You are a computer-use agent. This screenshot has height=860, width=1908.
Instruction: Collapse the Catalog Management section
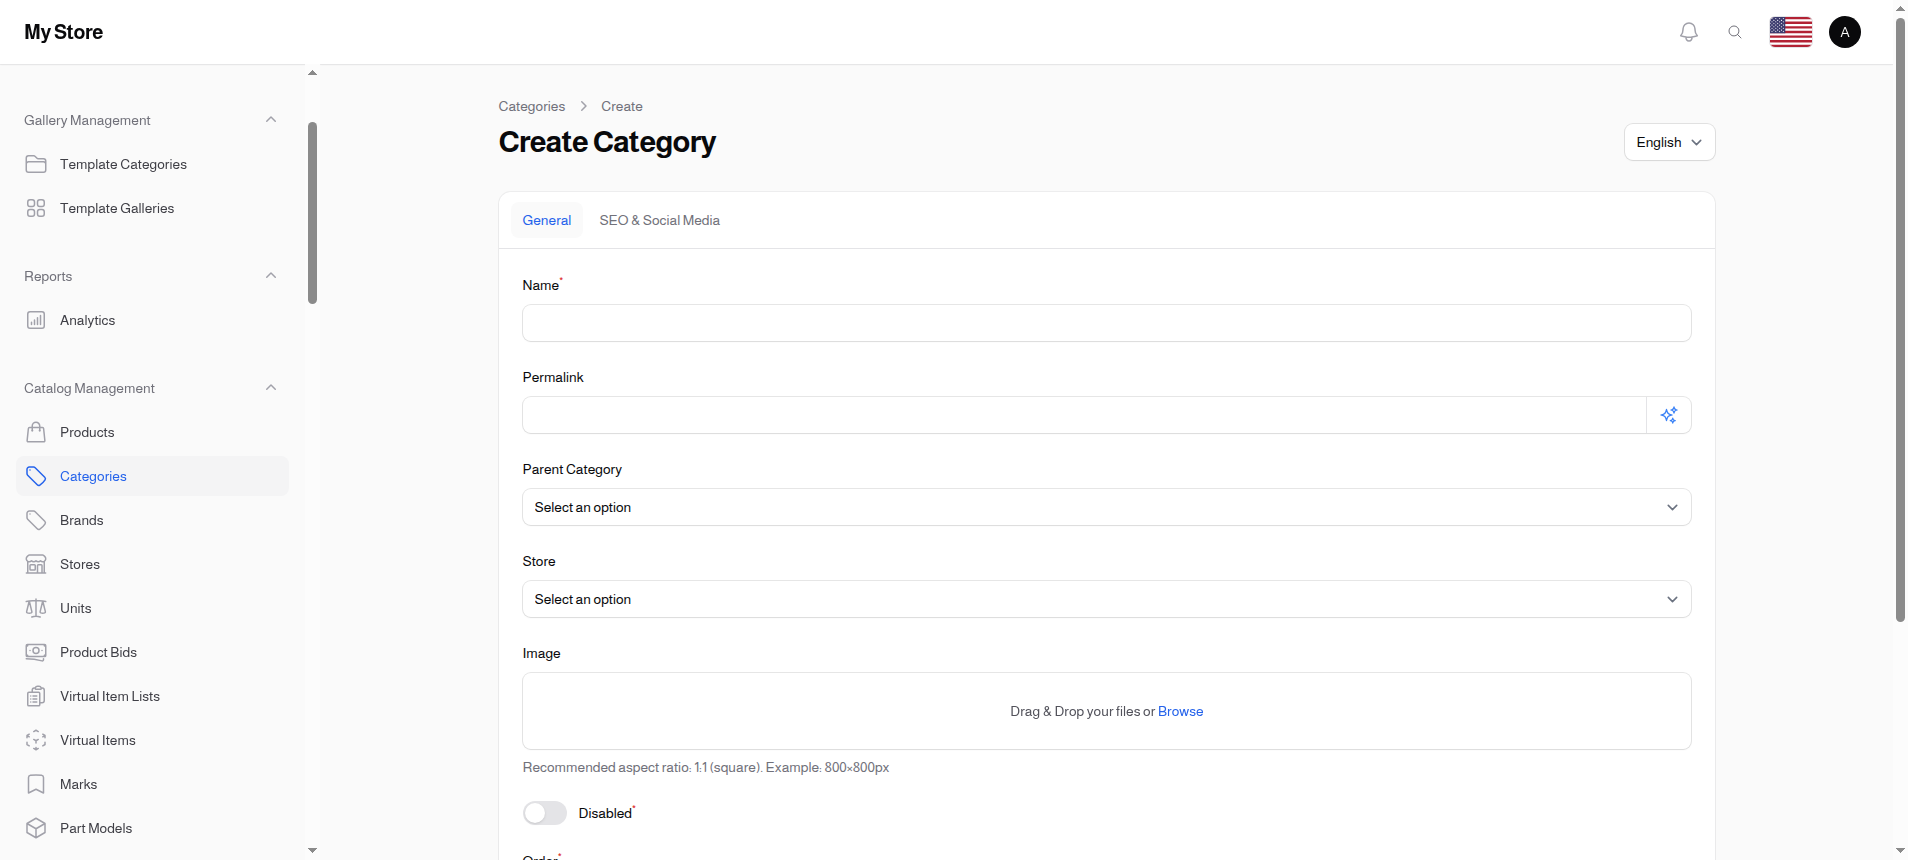click(271, 388)
